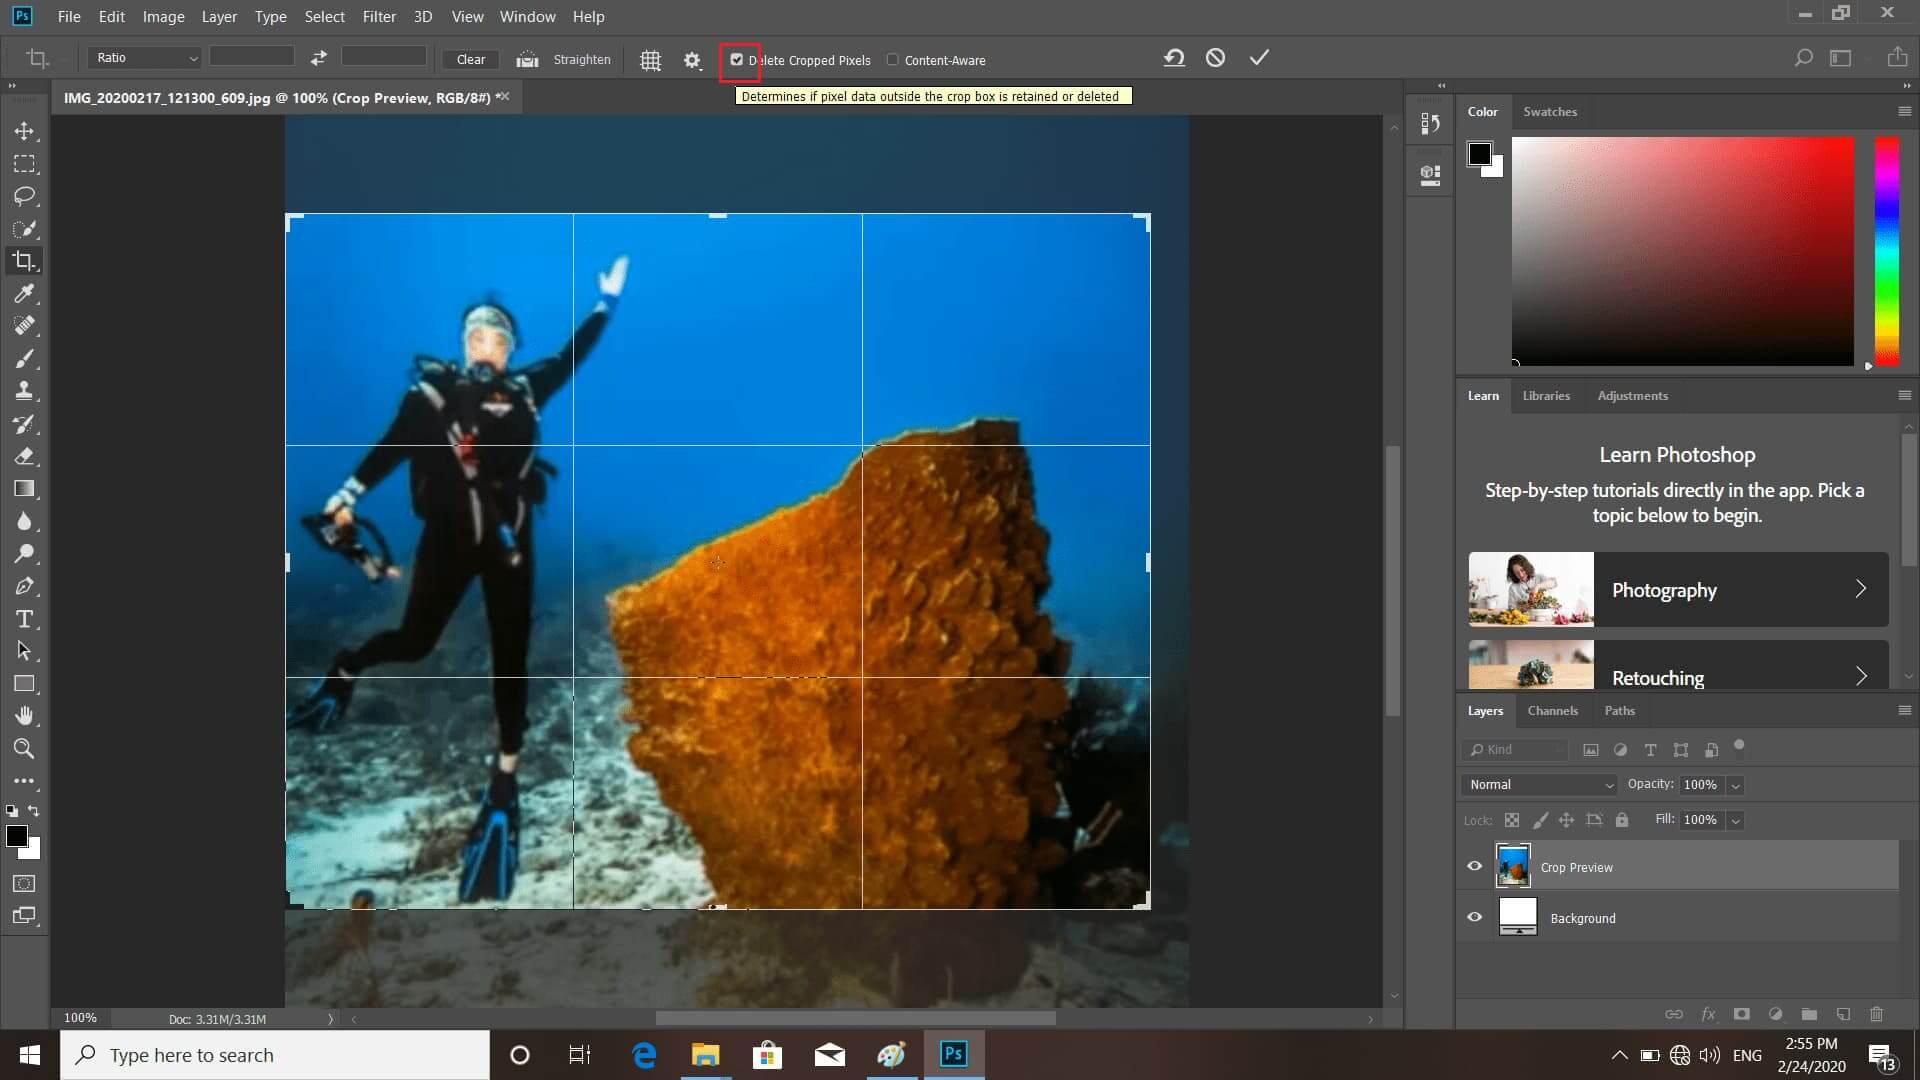This screenshot has height=1080, width=1920.
Task: Toggle Delete Cropped Pixels checkbox
Action: coord(737,60)
